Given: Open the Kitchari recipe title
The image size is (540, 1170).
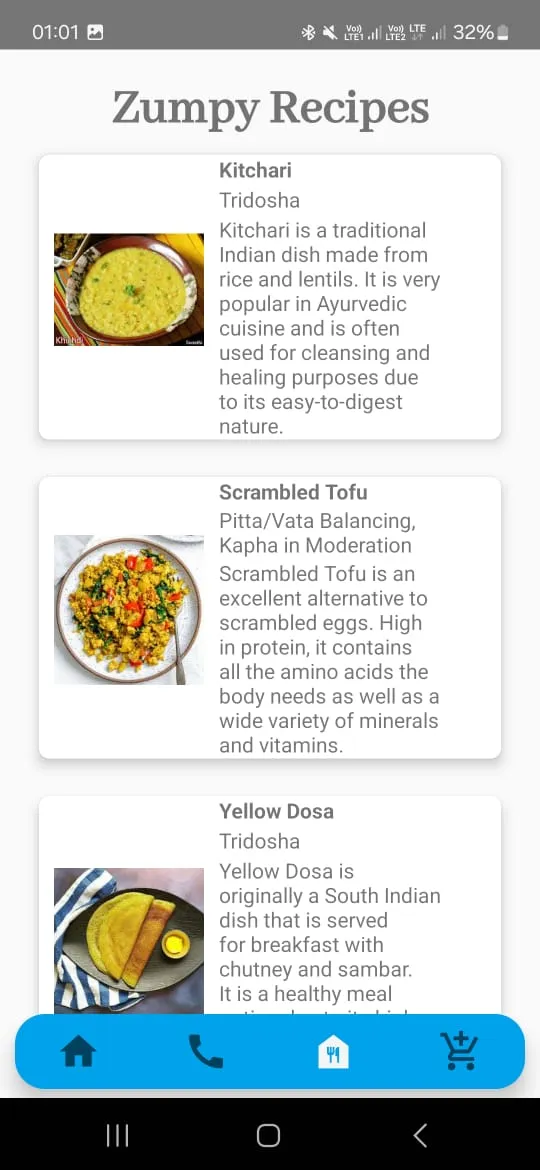Looking at the screenshot, I should point(255,170).
